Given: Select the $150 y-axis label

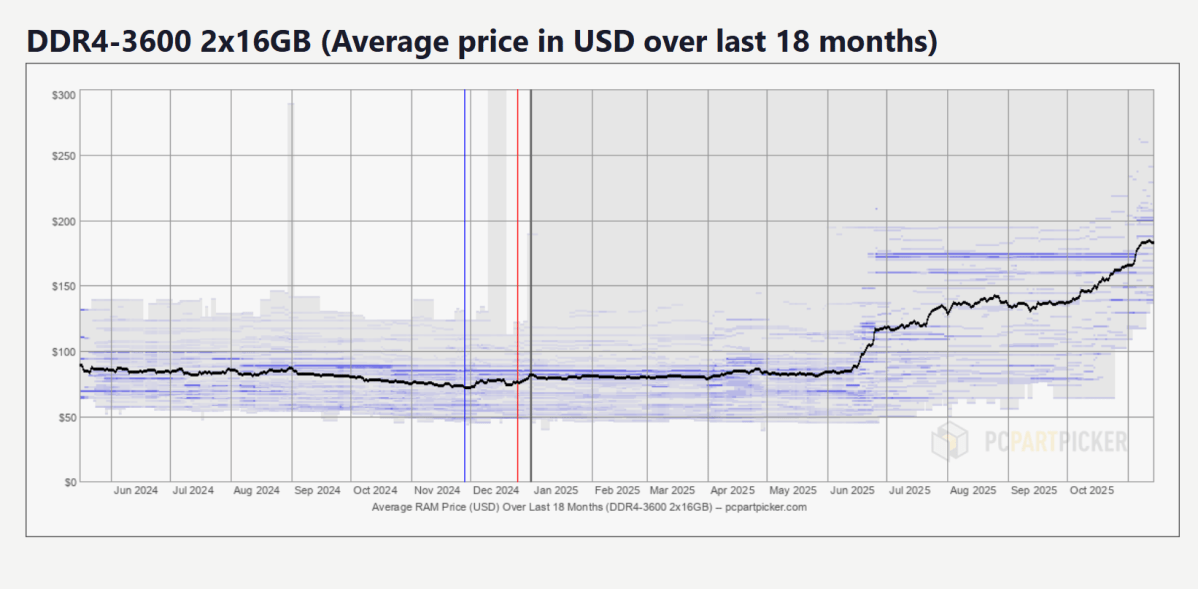Looking at the screenshot, I should (64, 287).
